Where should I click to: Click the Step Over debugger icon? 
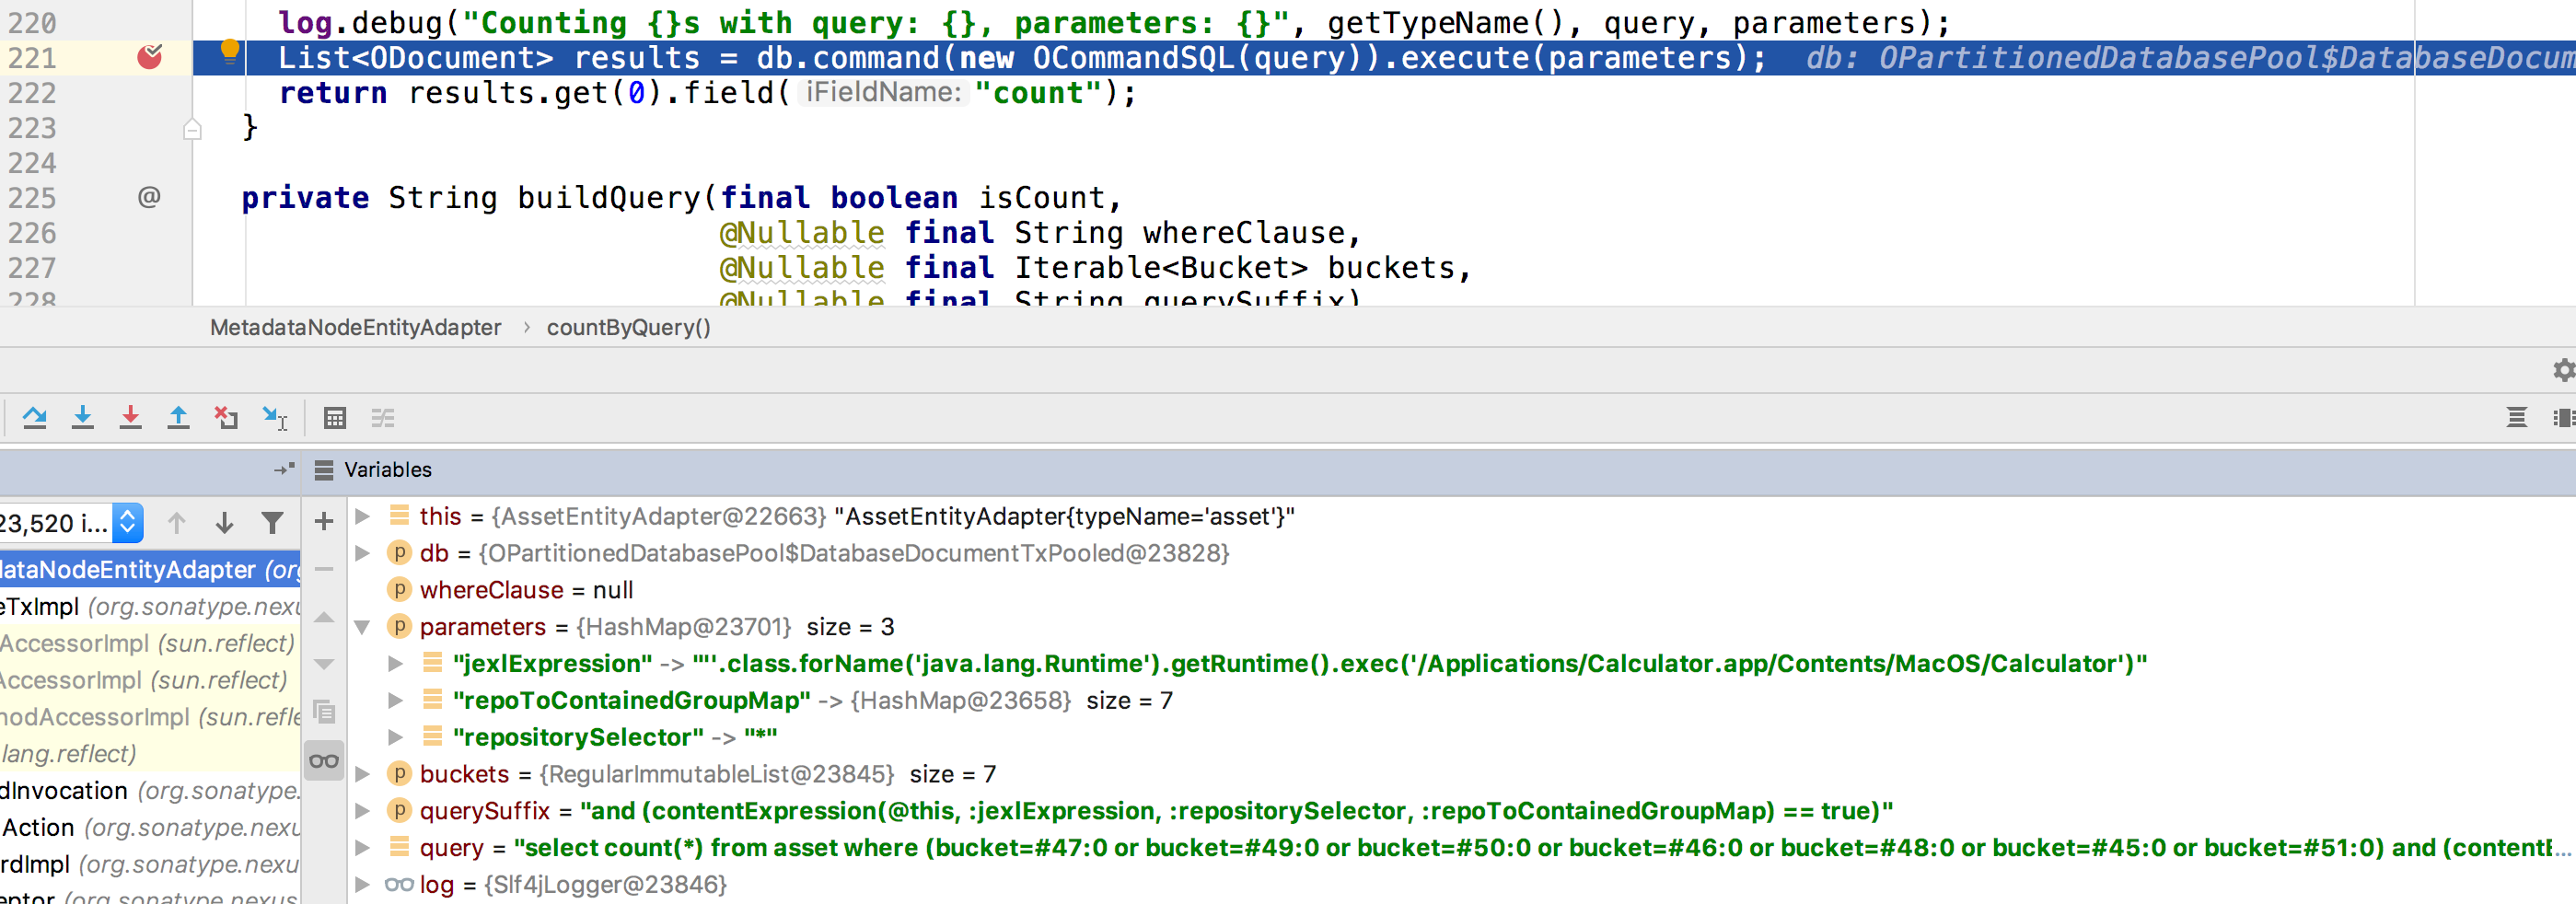point(35,418)
